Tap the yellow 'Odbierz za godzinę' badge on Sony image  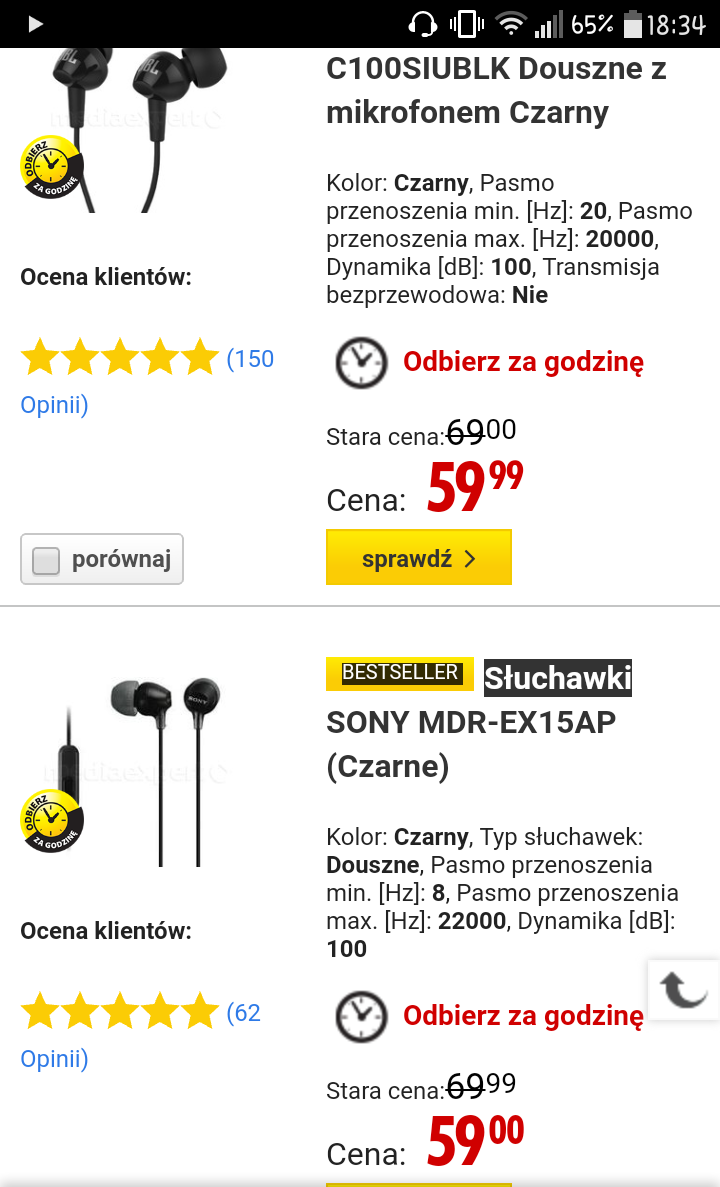tap(51, 821)
